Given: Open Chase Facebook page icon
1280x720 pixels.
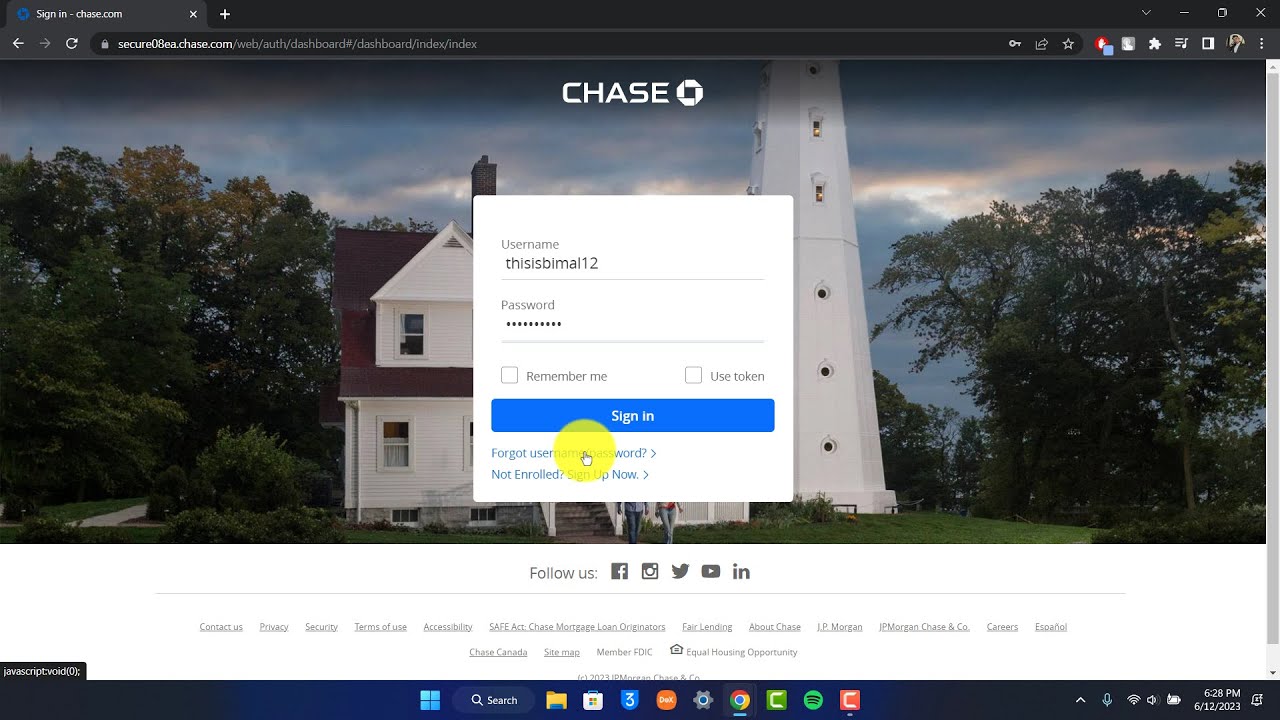Looking at the screenshot, I should tap(620, 571).
